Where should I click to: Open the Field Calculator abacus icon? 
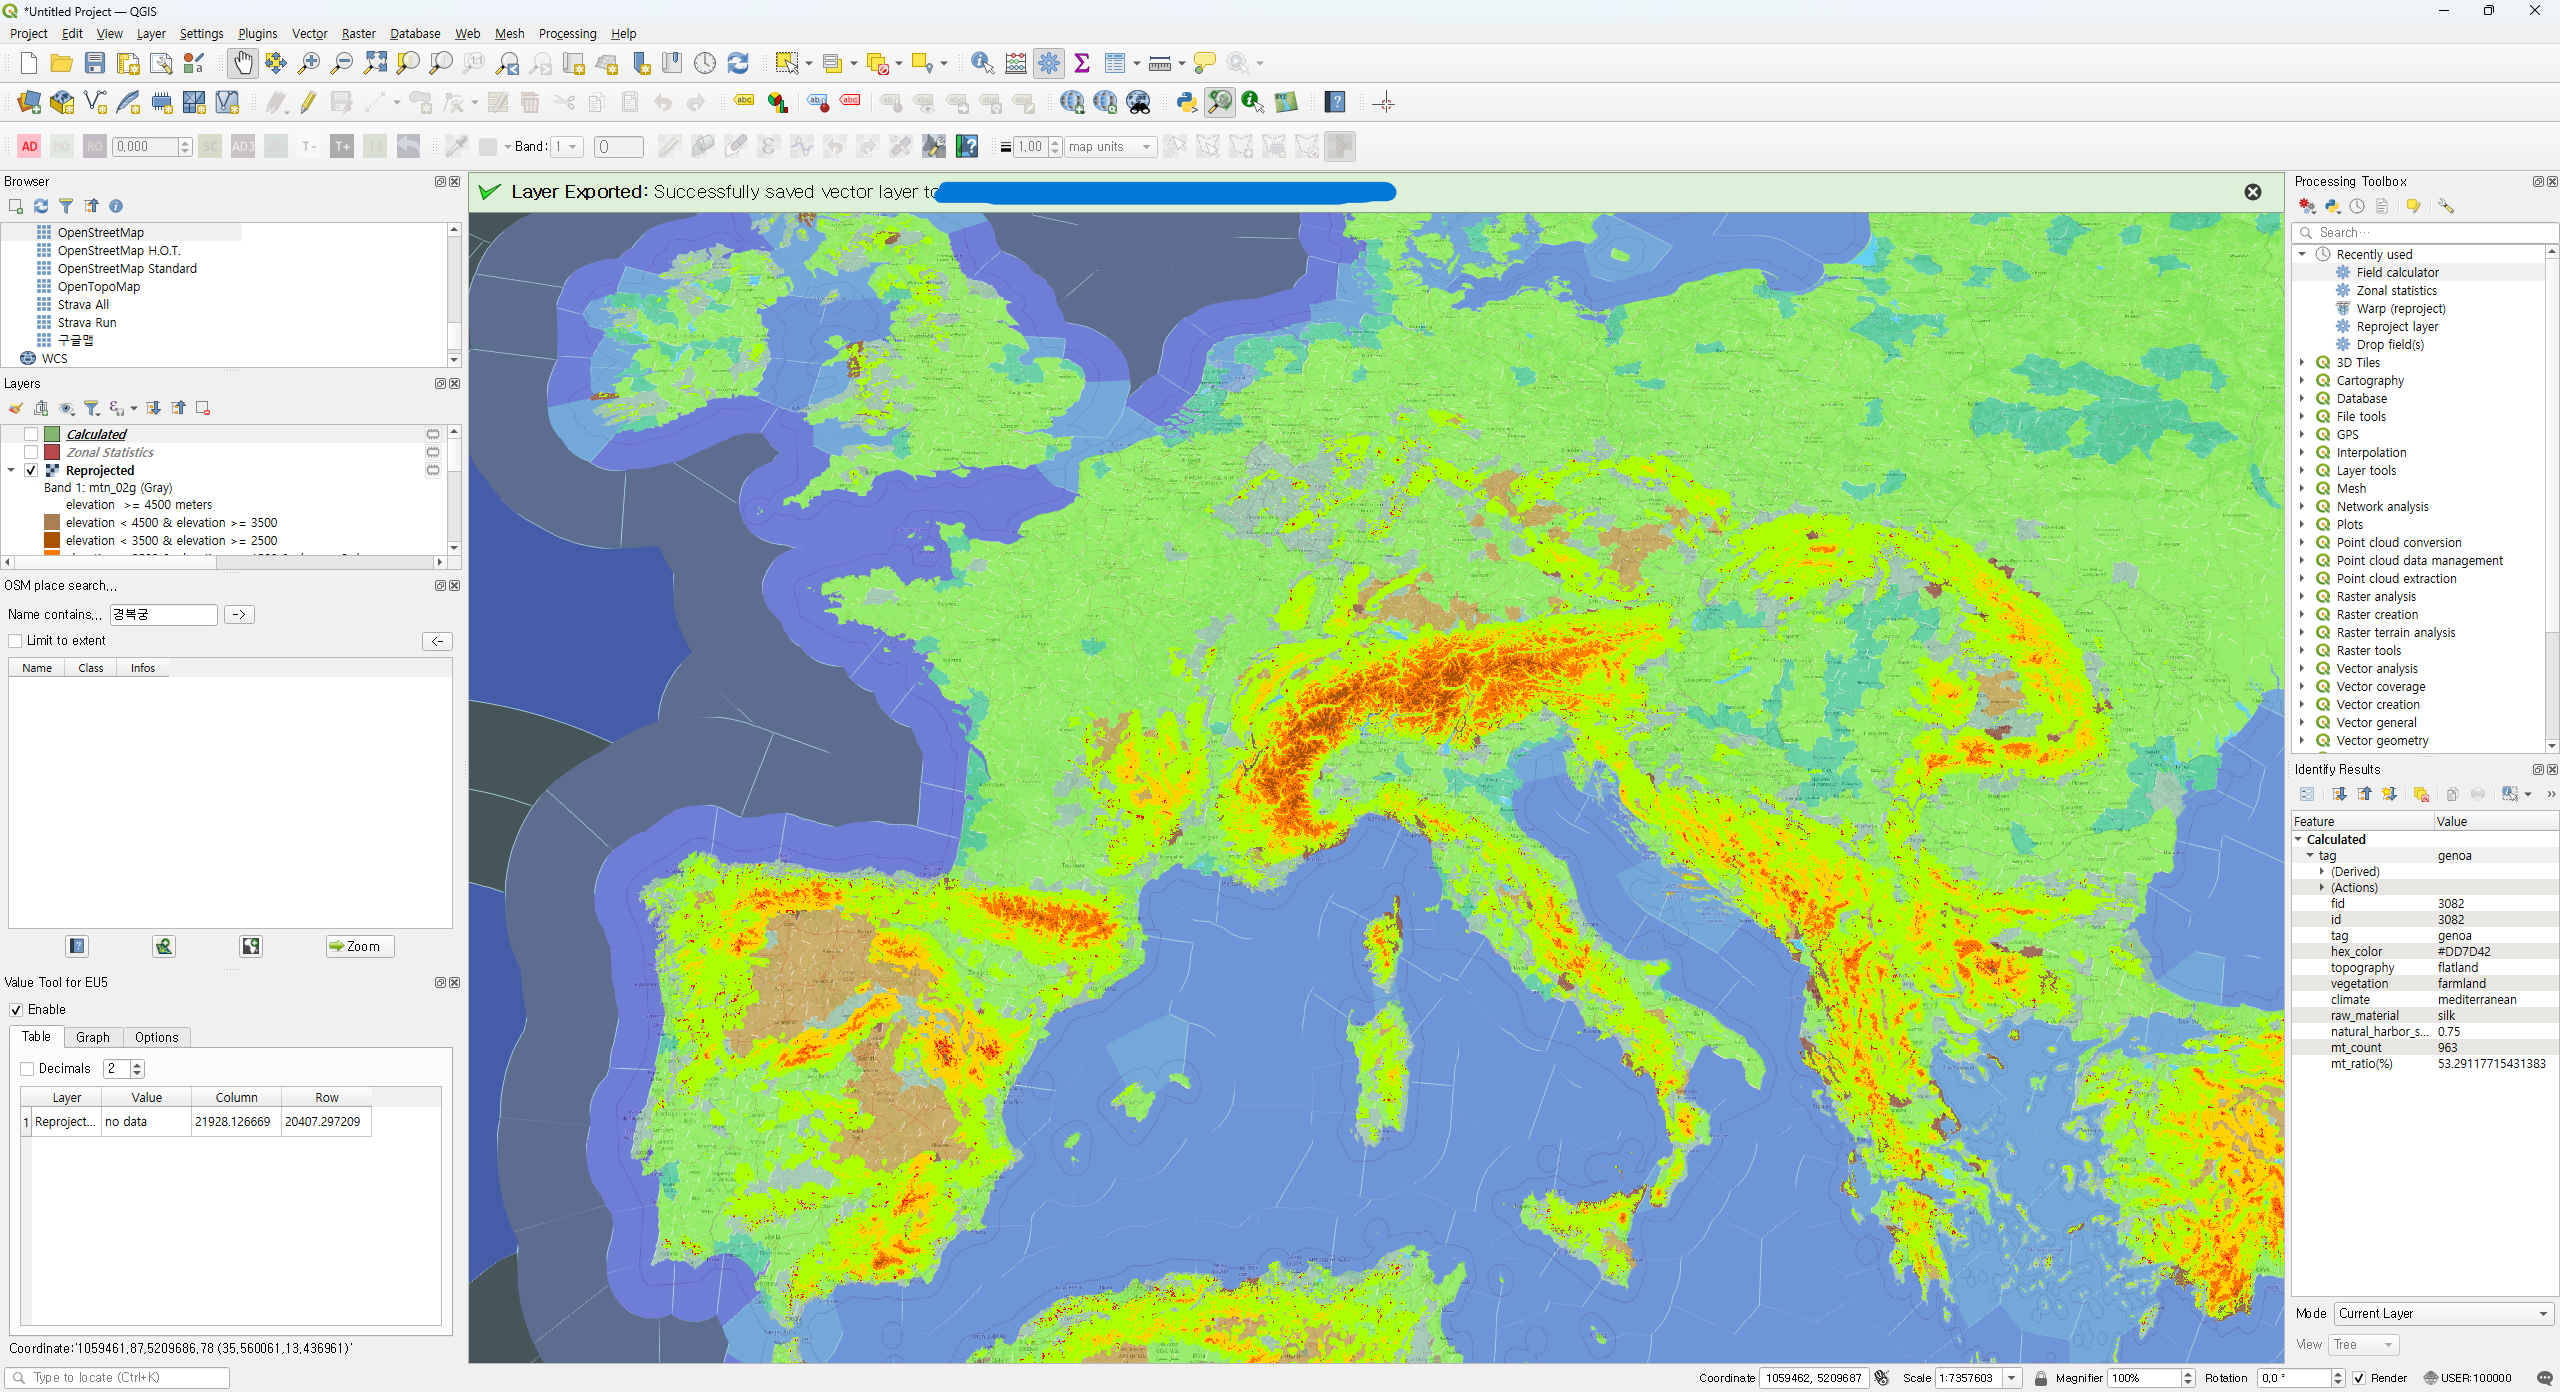(1015, 63)
